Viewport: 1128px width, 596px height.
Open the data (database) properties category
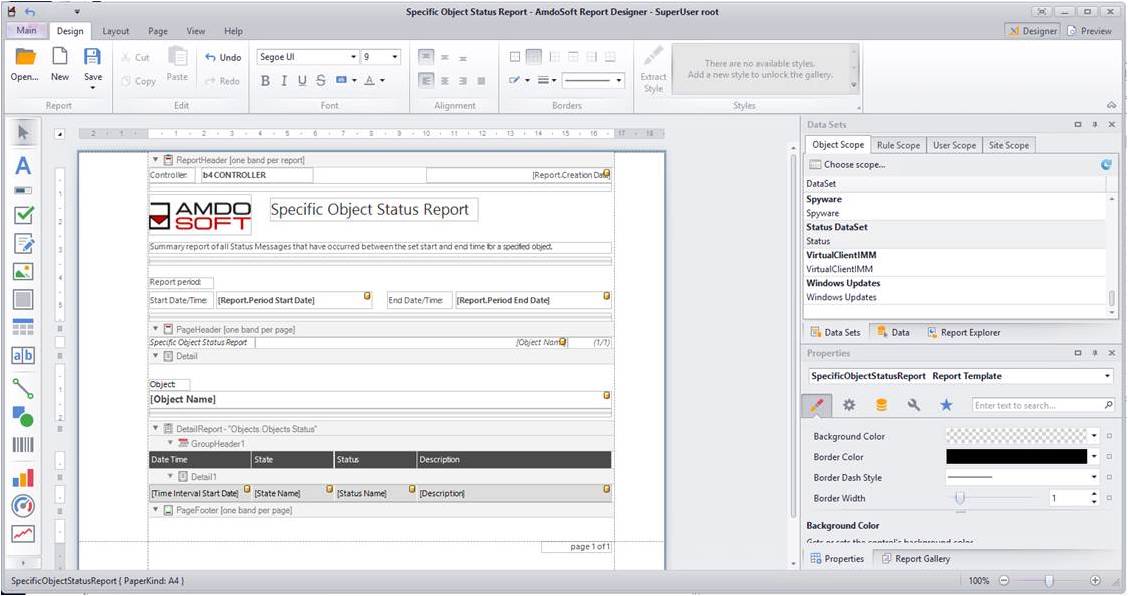881,405
